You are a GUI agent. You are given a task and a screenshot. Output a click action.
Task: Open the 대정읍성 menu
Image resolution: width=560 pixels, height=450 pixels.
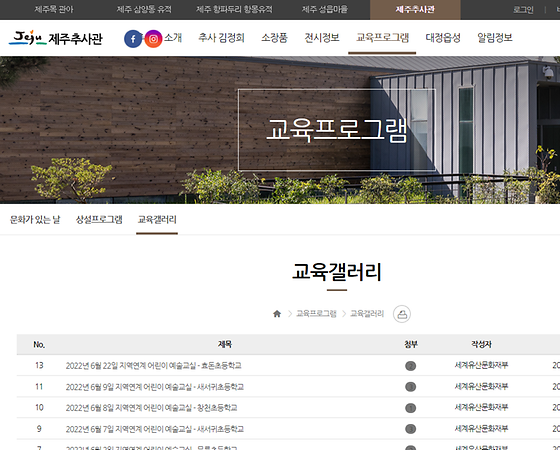point(443,38)
